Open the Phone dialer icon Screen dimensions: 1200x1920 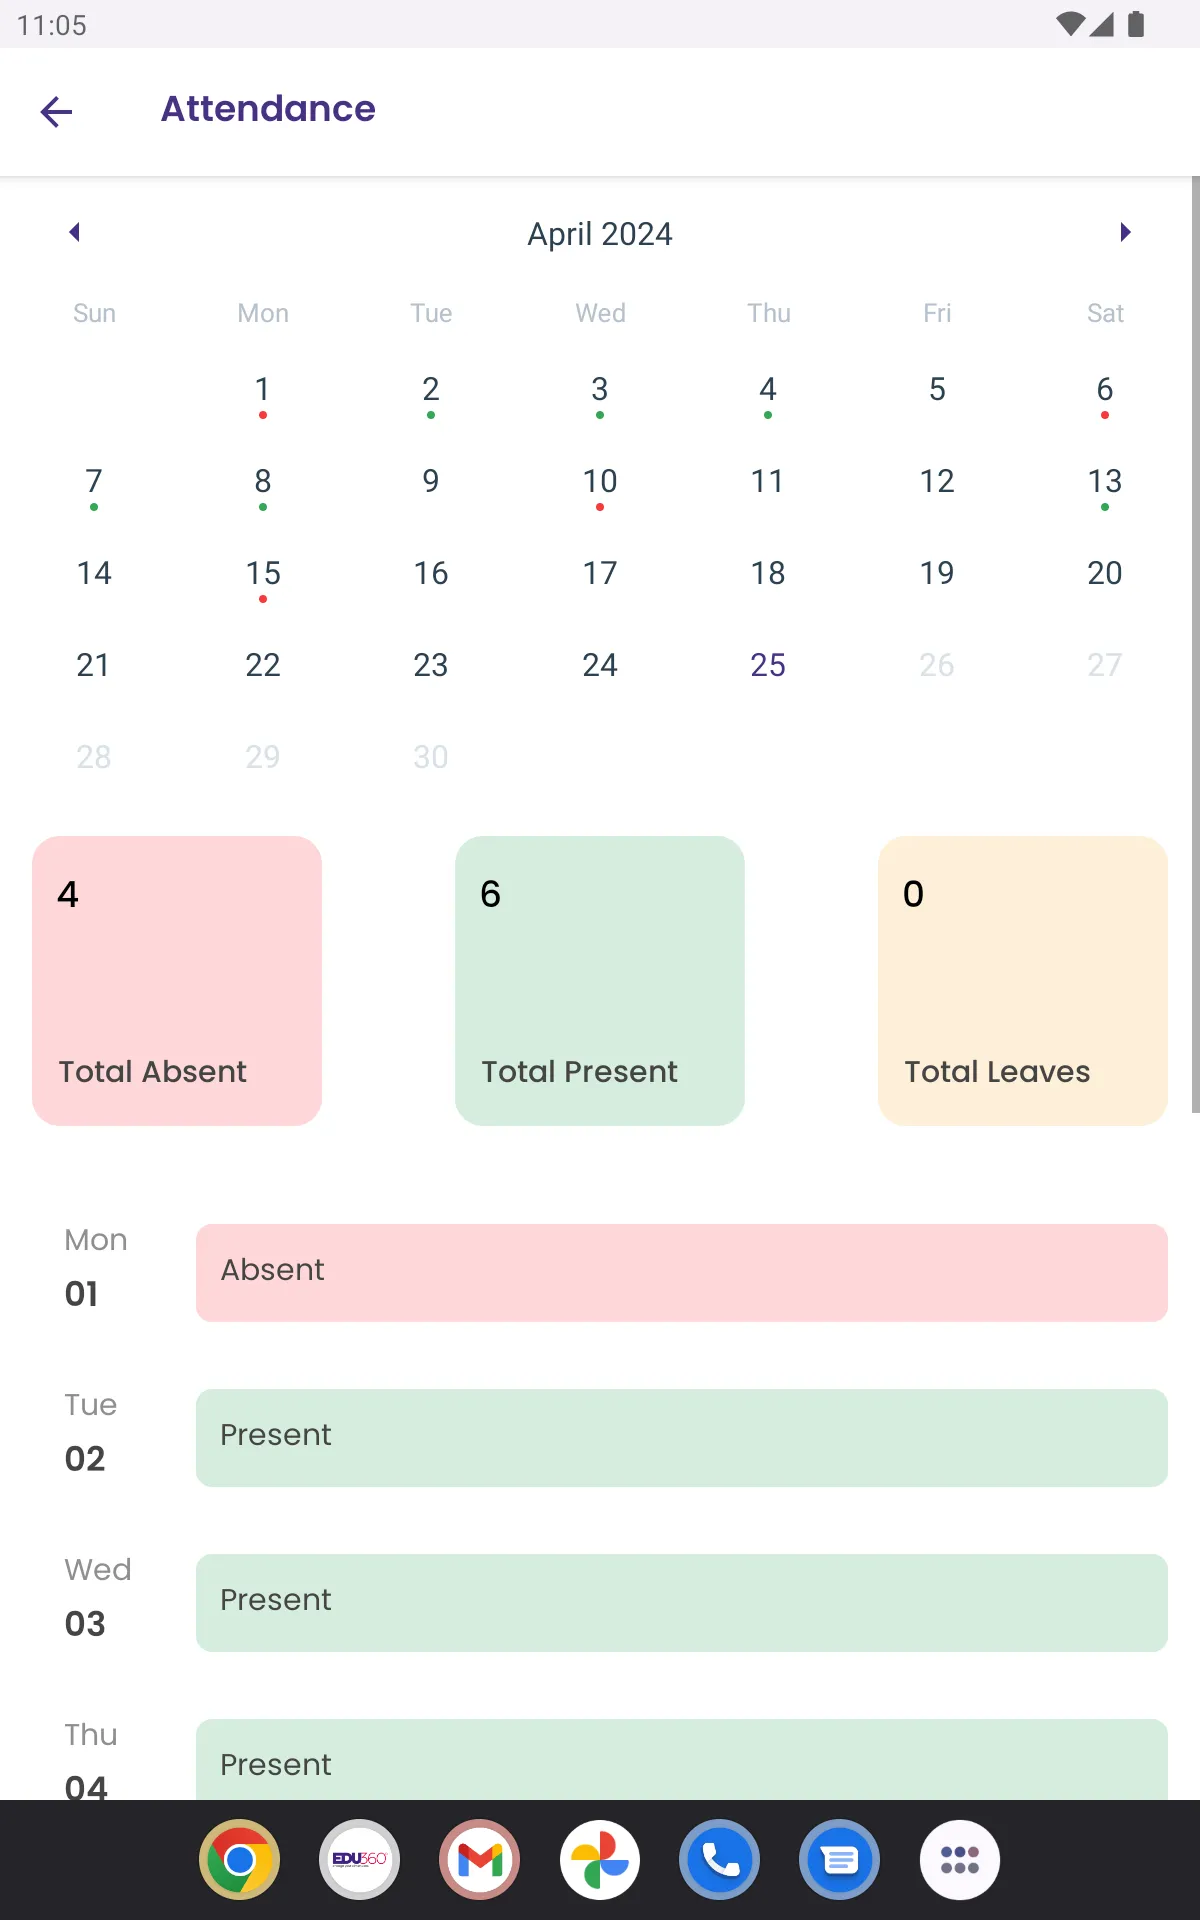pos(720,1860)
